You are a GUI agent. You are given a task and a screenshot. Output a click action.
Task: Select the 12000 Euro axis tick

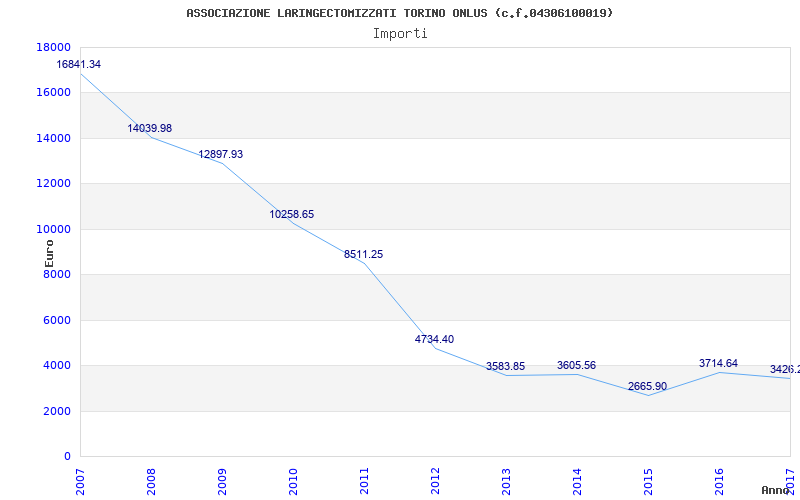[54, 183]
